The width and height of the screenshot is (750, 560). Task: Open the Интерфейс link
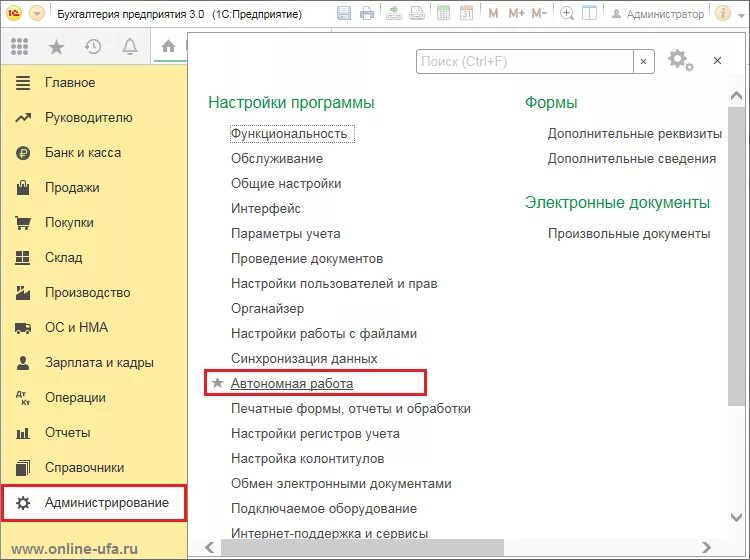coord(266,209)
